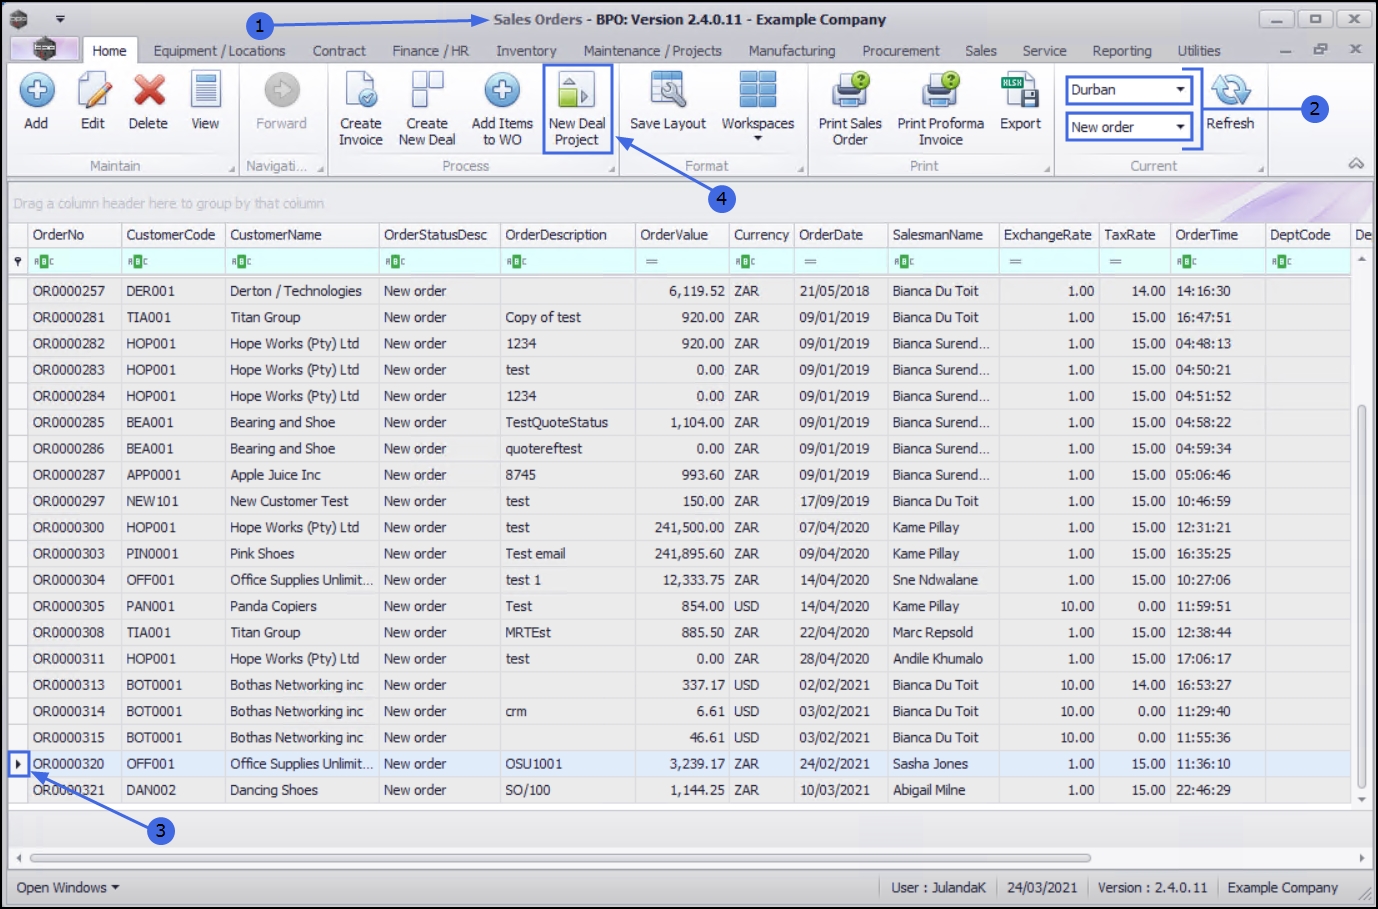
Task: Select order OR0000313 row
Action: (680, 685)
